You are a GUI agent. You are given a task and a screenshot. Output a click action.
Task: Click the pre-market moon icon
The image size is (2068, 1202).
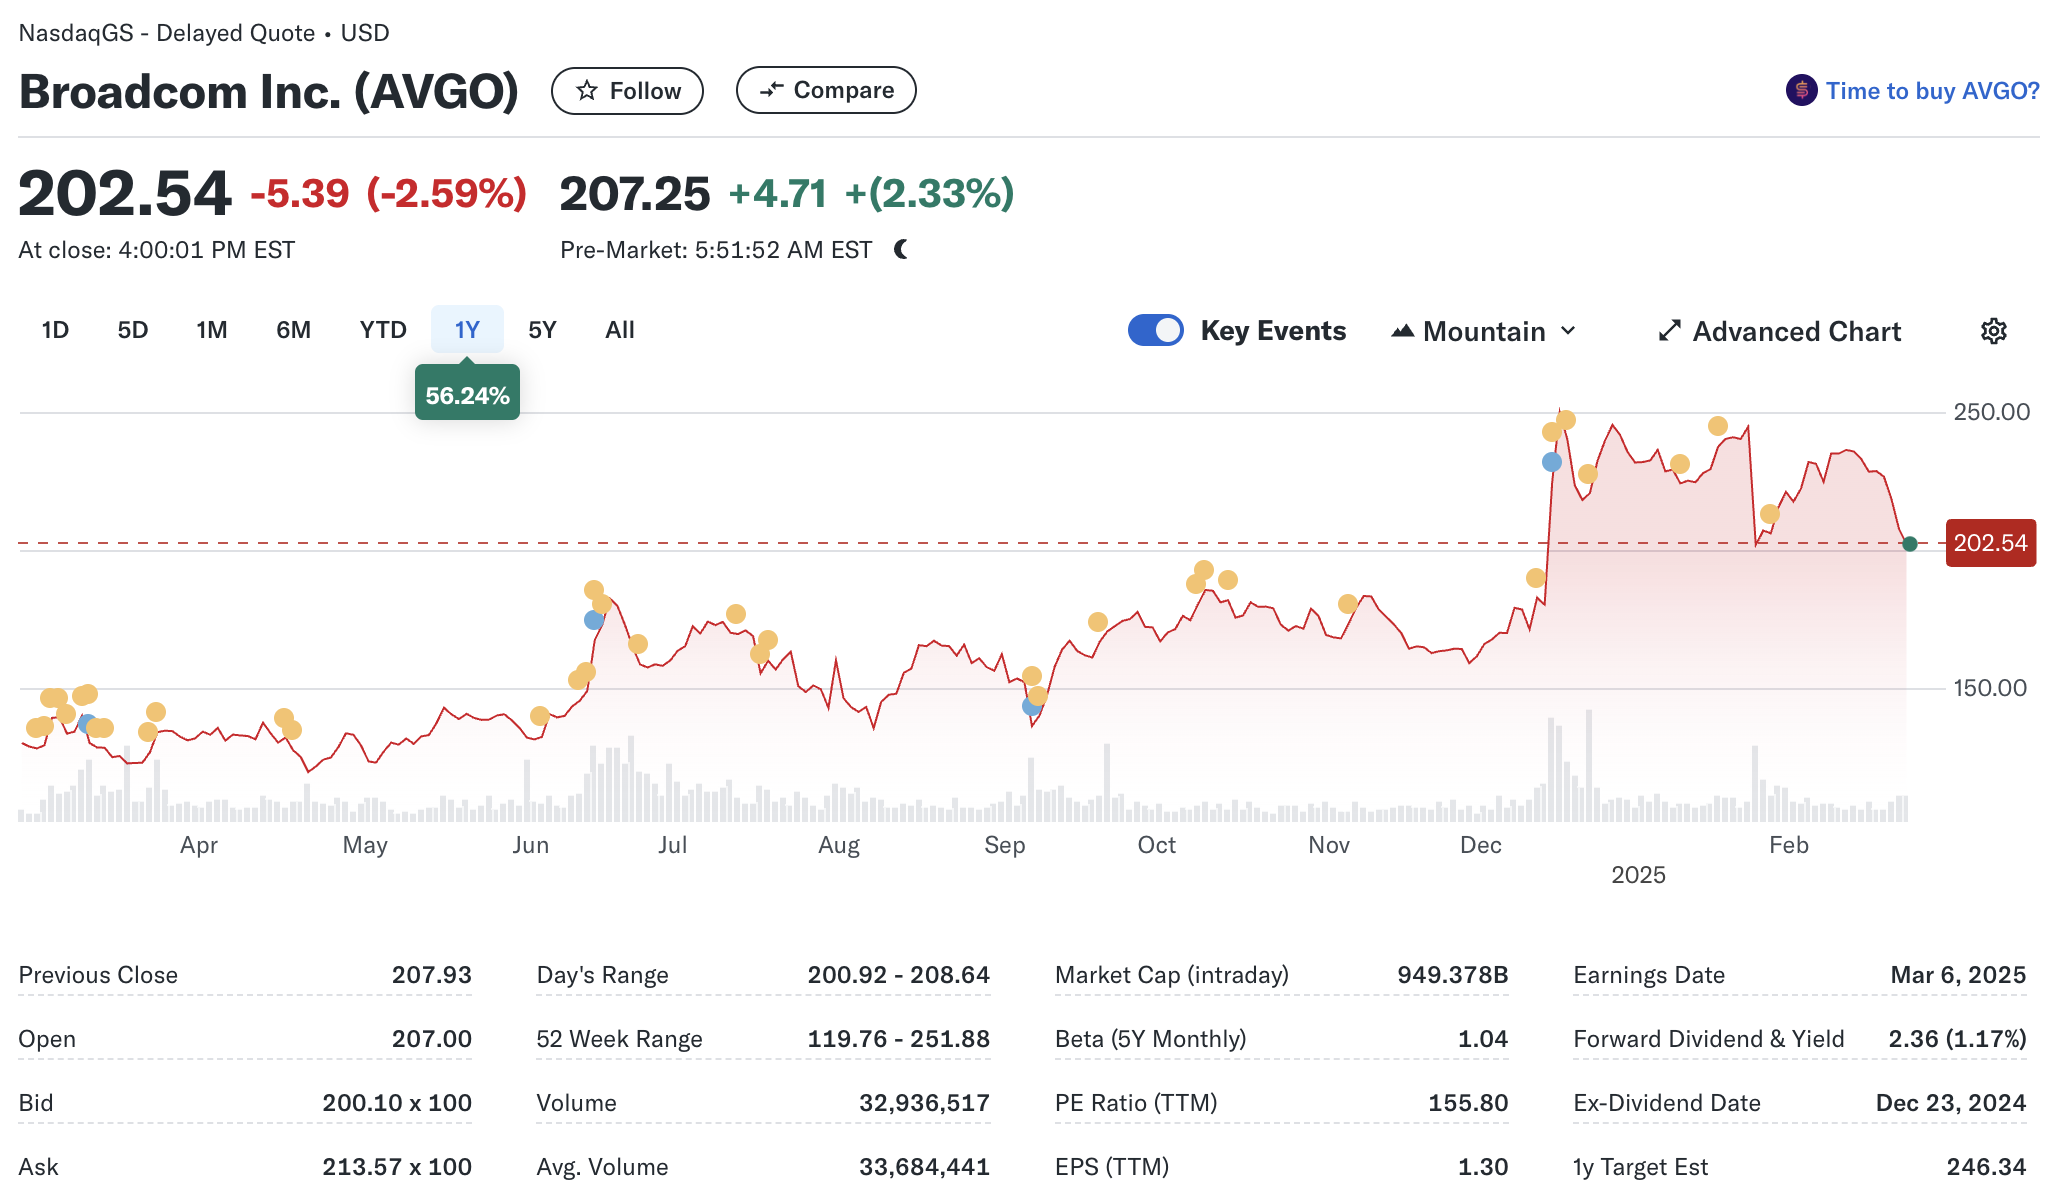point(901,249)
